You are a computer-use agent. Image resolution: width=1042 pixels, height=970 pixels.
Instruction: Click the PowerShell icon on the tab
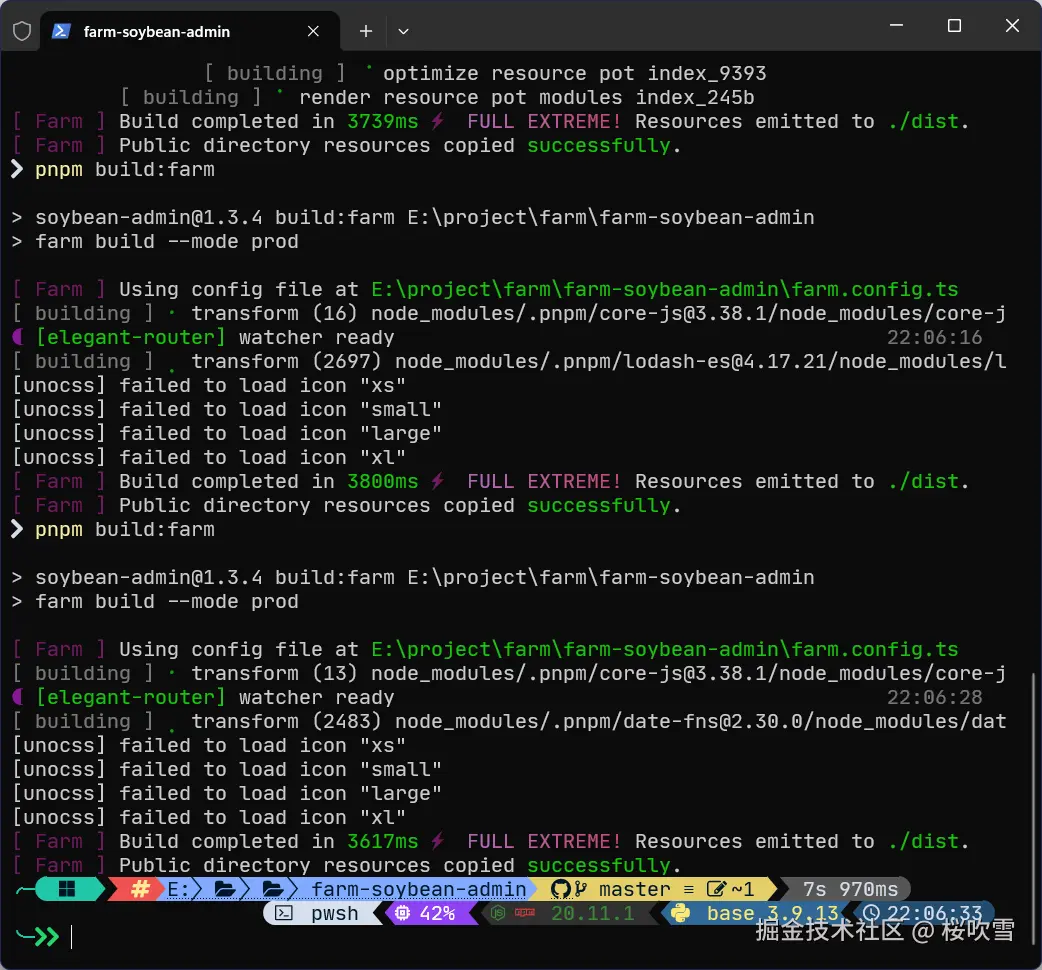point(61,31)
